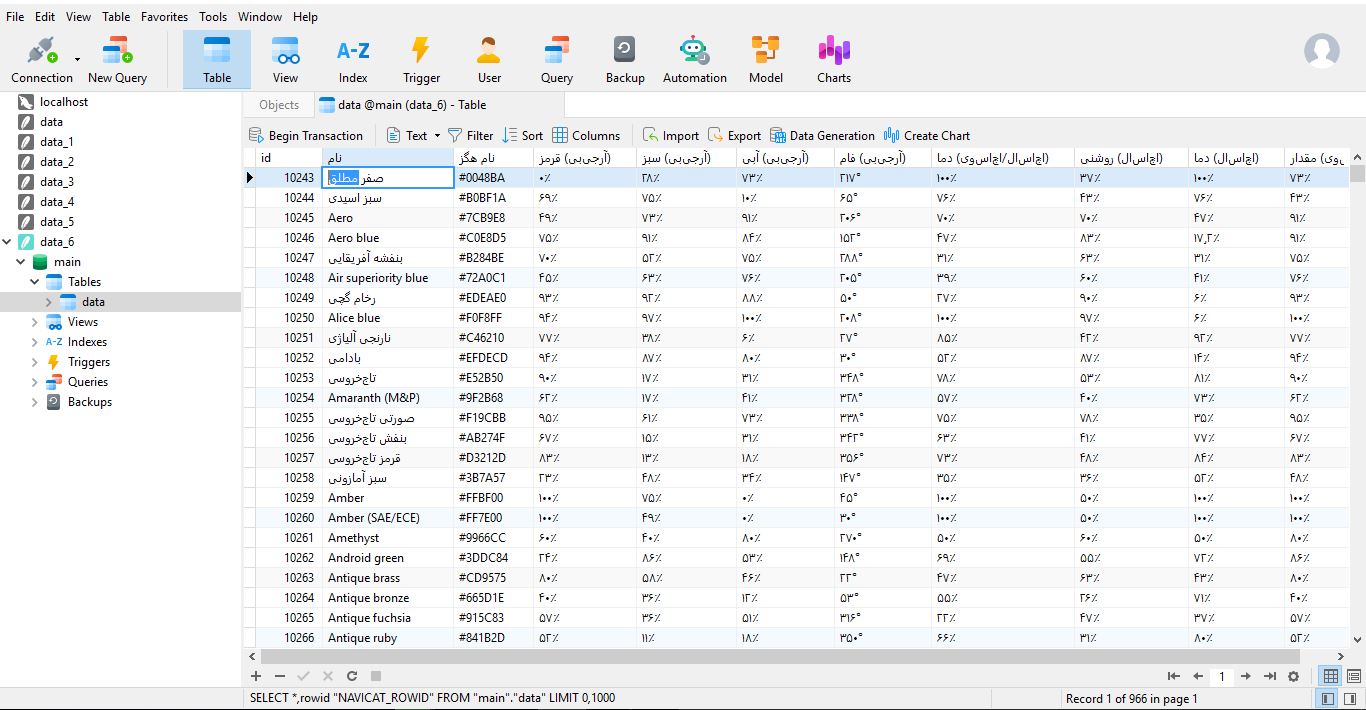This screenshot has width=1366, height=710.
Task: Add a new record with plus icon
Action: pyautogui.click(x=256, y=676)
